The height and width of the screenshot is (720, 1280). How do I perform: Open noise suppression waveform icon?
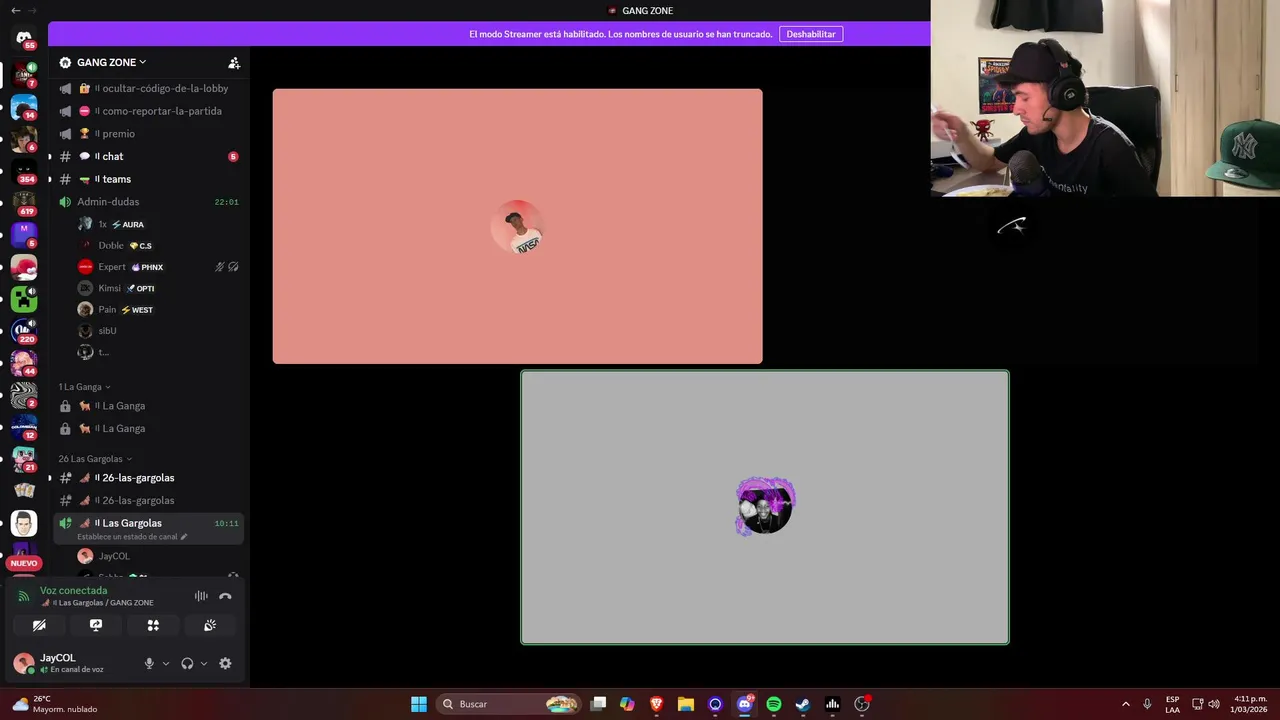click(201, 596)
